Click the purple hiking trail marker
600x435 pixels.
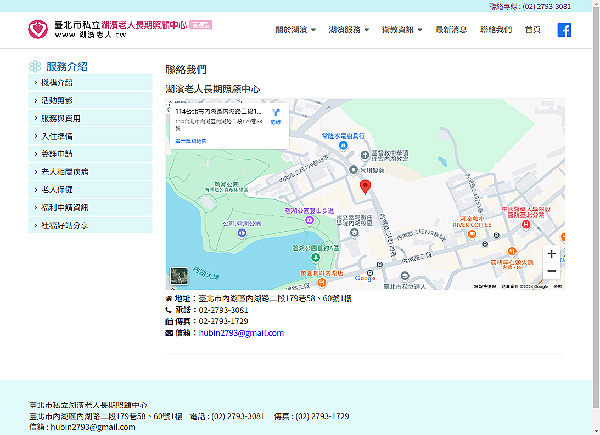pos(309,220)
